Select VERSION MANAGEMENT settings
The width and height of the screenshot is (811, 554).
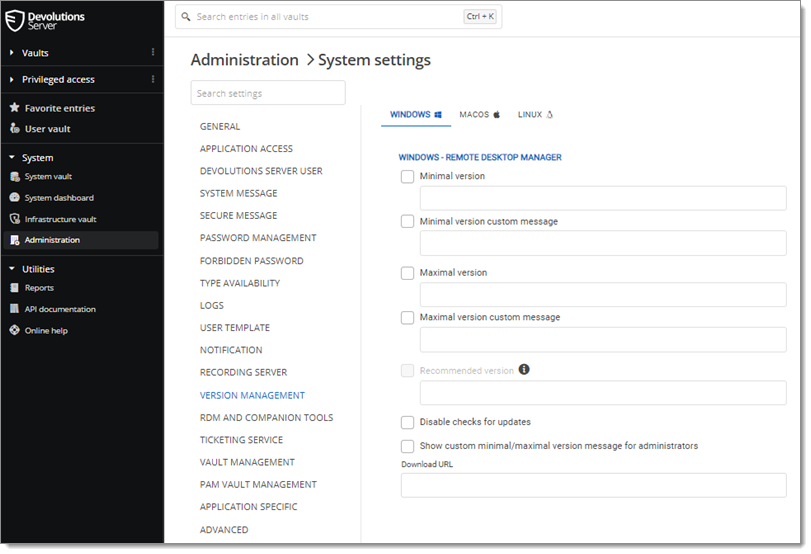pyautogui.click(x=252, y=395)
